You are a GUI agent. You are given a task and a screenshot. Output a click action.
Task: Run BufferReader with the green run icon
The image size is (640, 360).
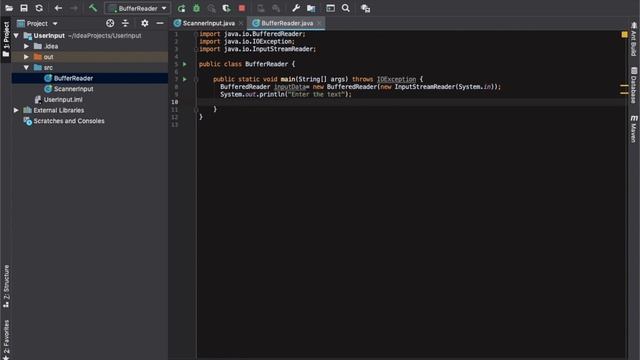181,8
